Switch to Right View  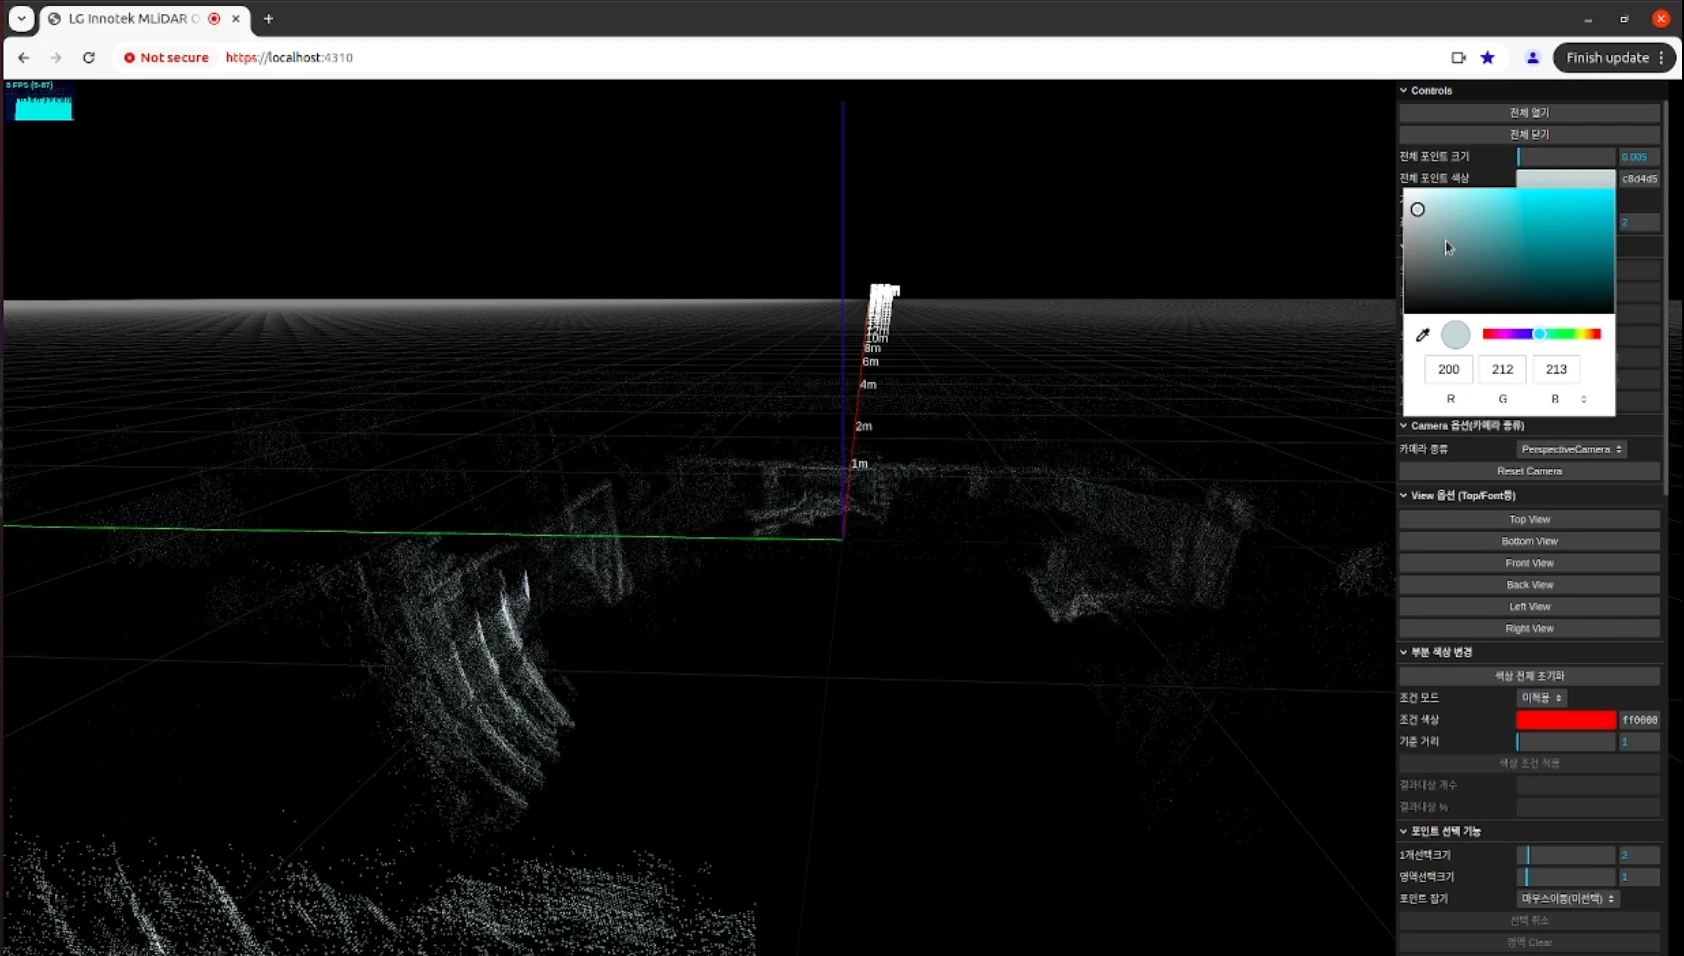click(1529, 629)
